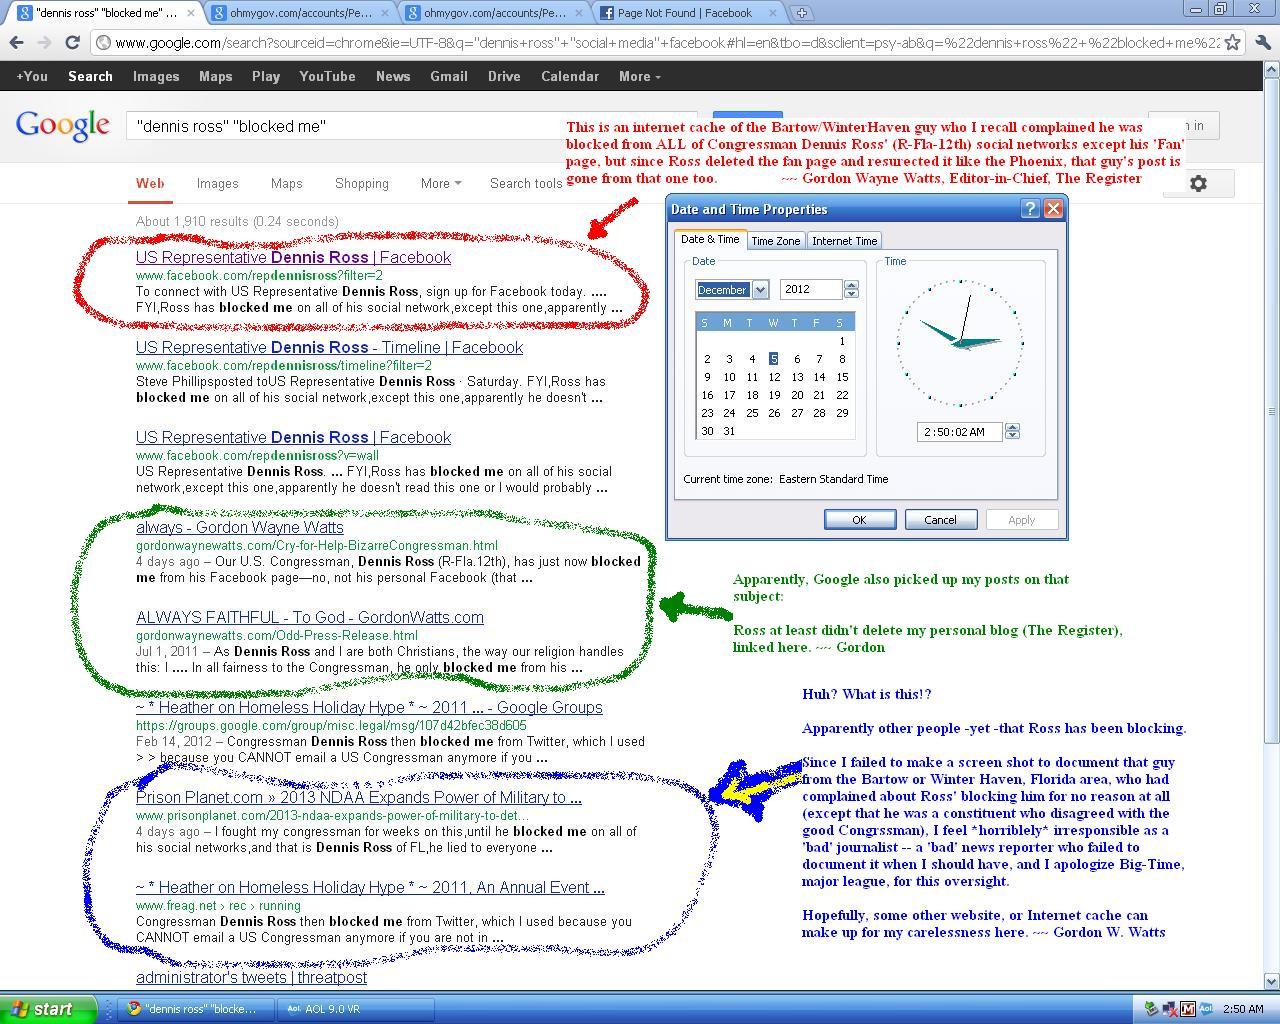
Task: Click the time field showing 2:50:02 AM
Action: point(960,431)
